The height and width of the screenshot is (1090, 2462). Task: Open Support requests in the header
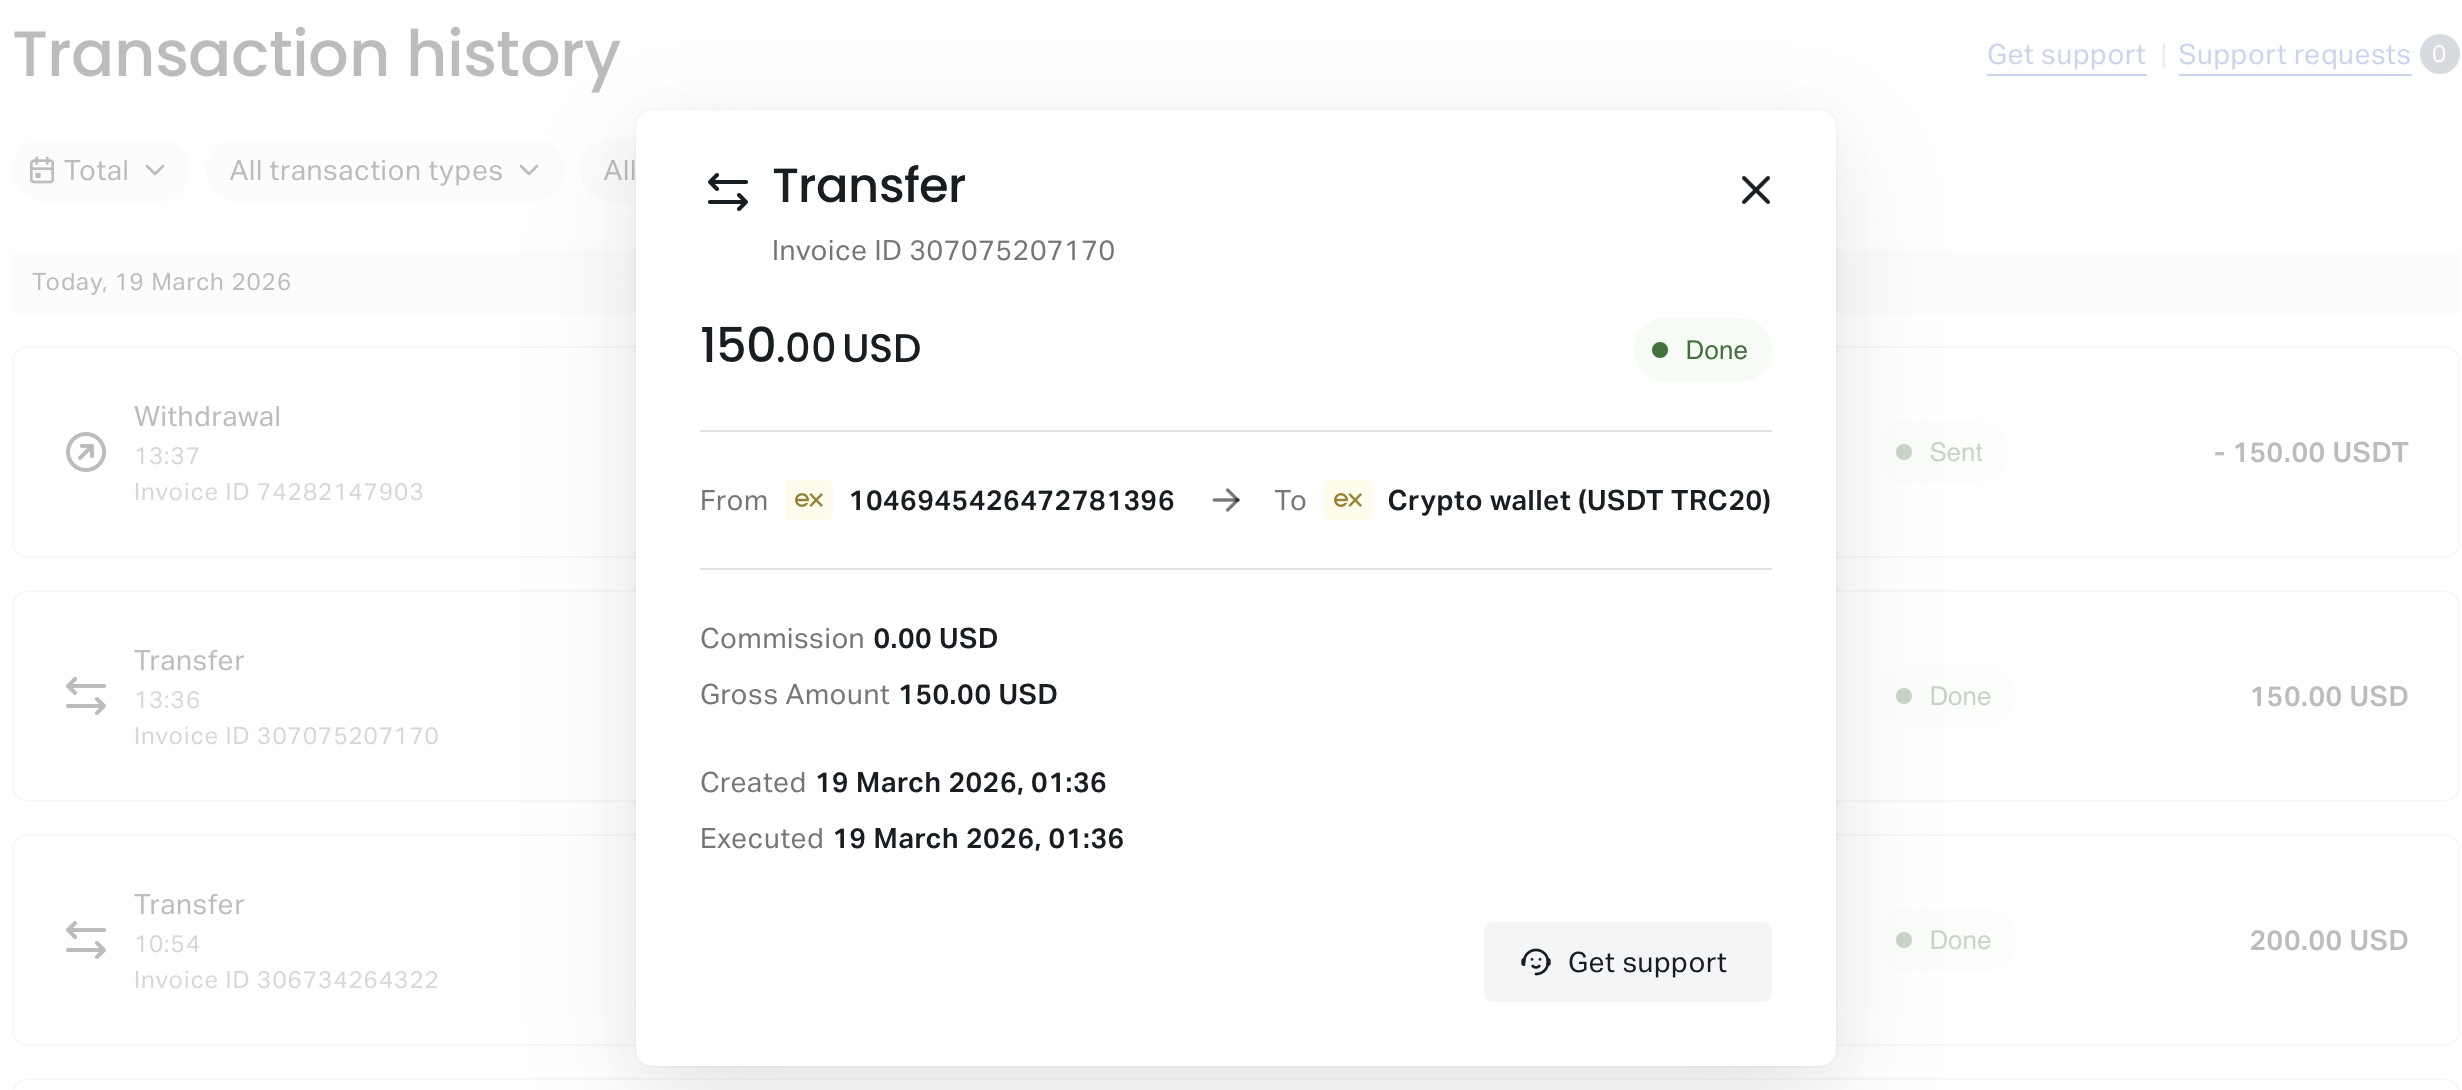click(x=2294, y=55)
